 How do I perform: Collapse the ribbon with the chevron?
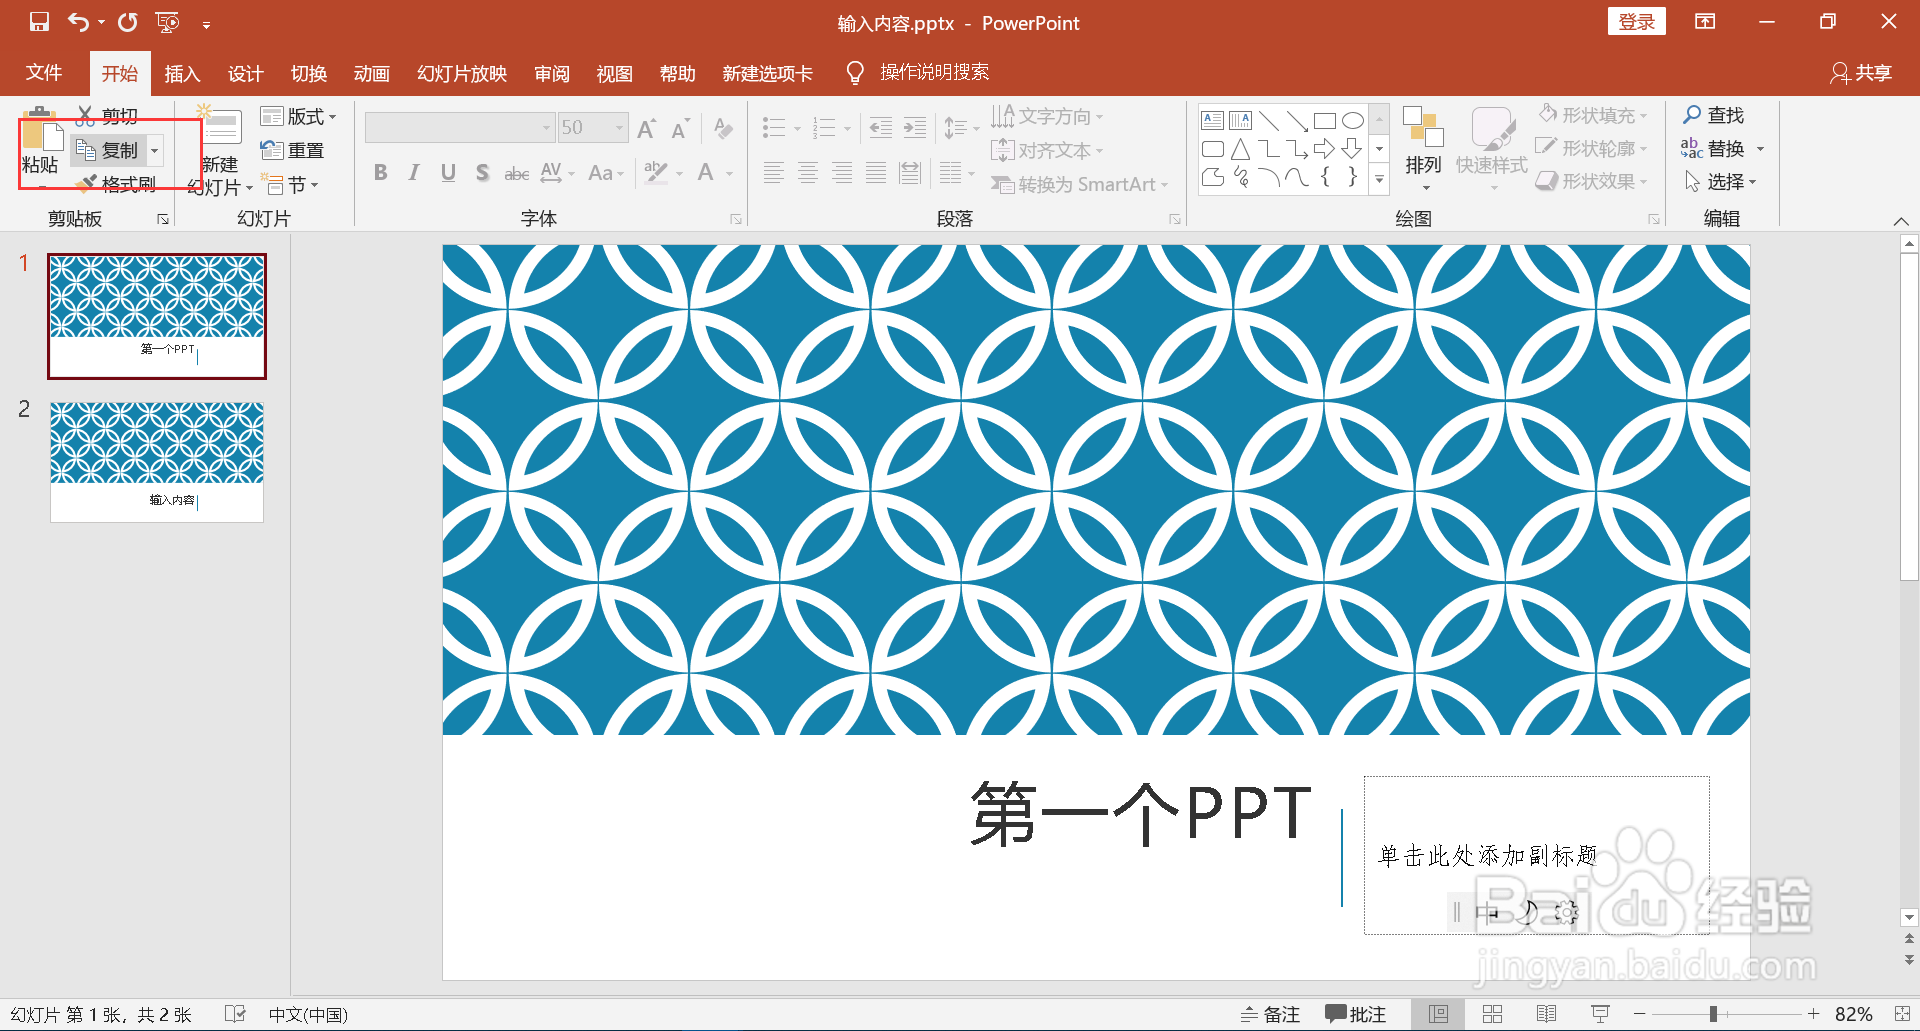tap(1901, 221)
